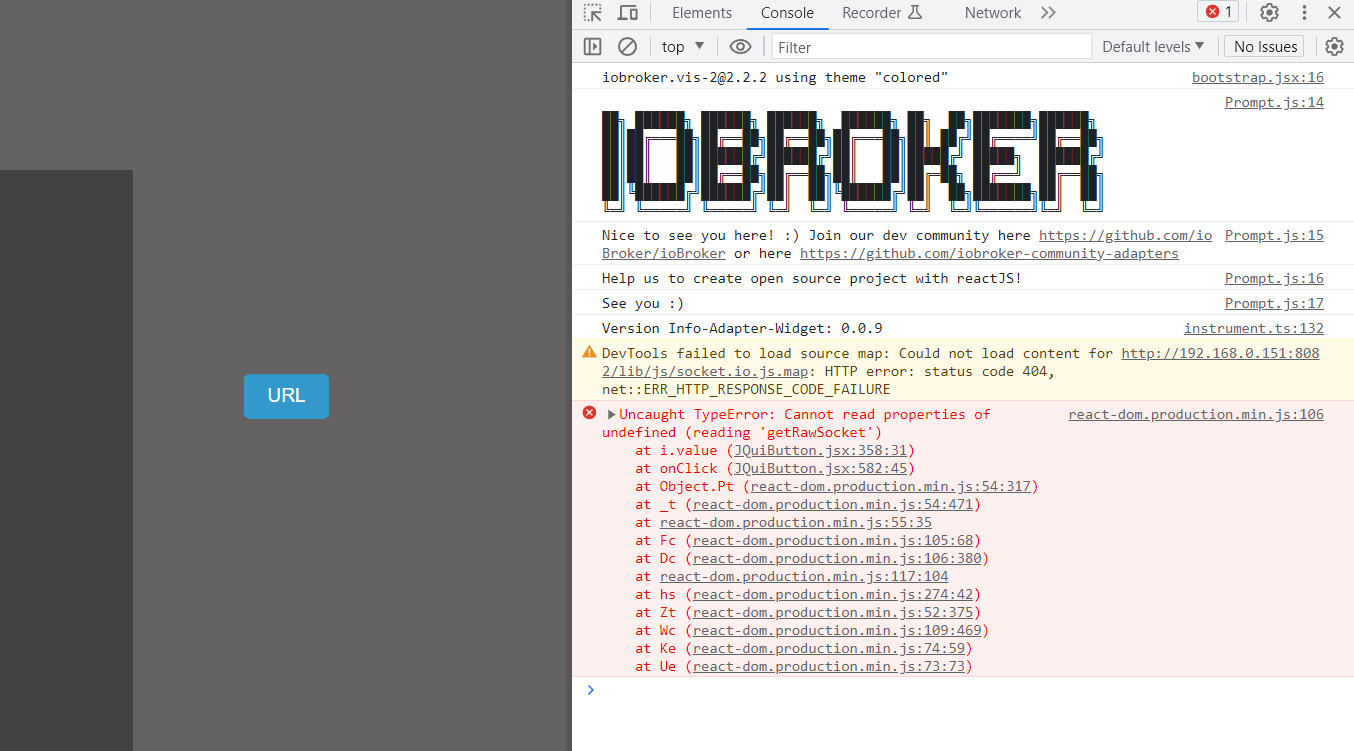Open react-dom.production.min.js:73:73 stack link
The height and width of the screenshot is (751, 1354).
(829, 666)
